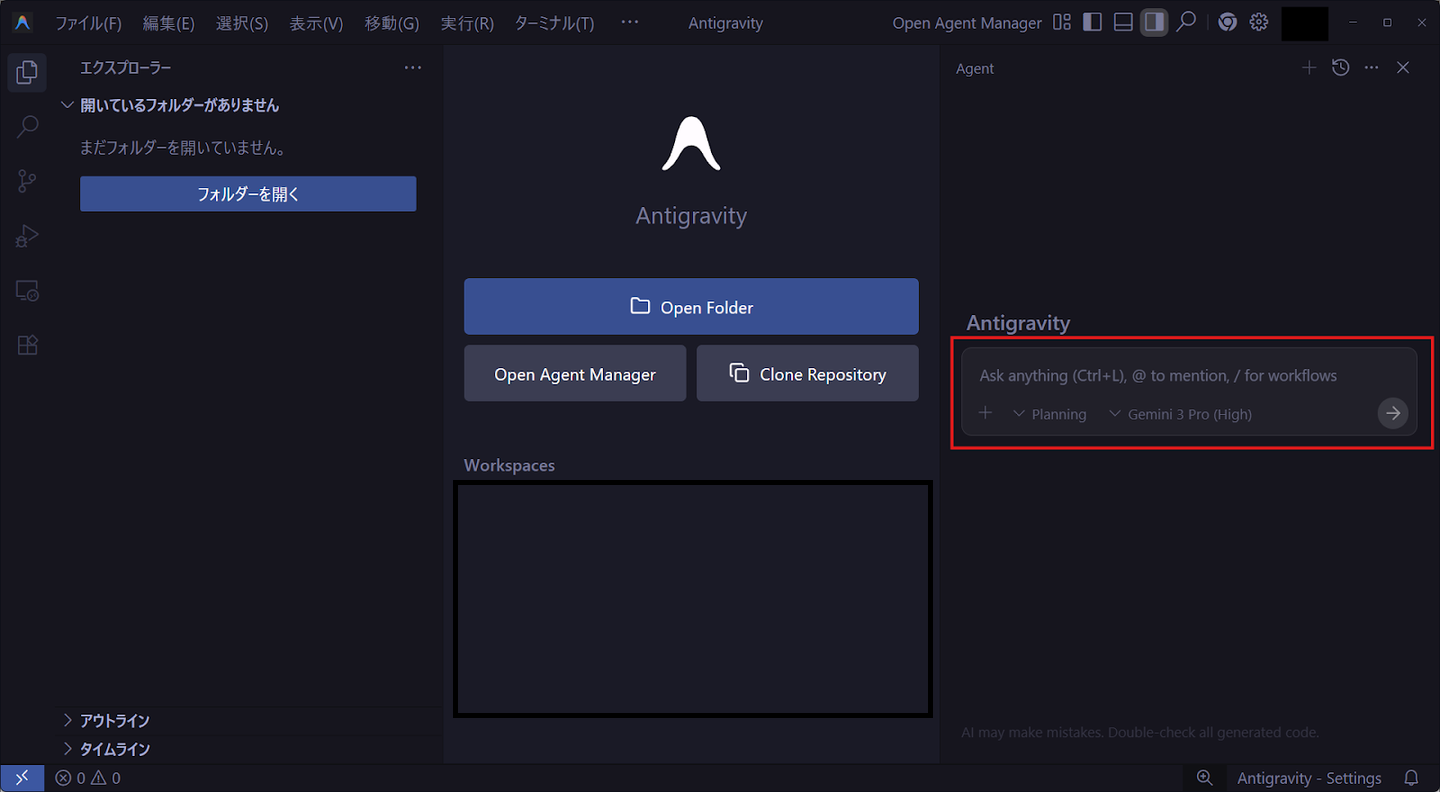This screenshot has height=792, width=1440.
Task: Open the 移動(G) menu
Action: click(x=392, y=23)
